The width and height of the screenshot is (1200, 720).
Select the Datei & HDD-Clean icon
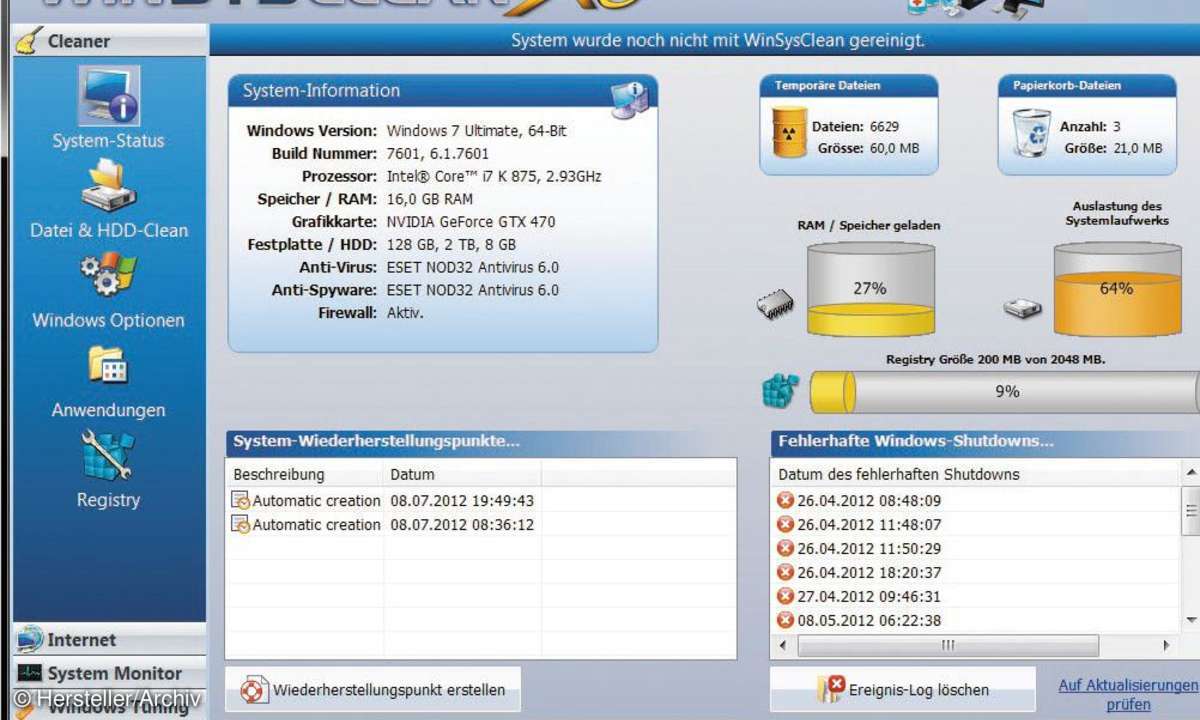[109, 187]
